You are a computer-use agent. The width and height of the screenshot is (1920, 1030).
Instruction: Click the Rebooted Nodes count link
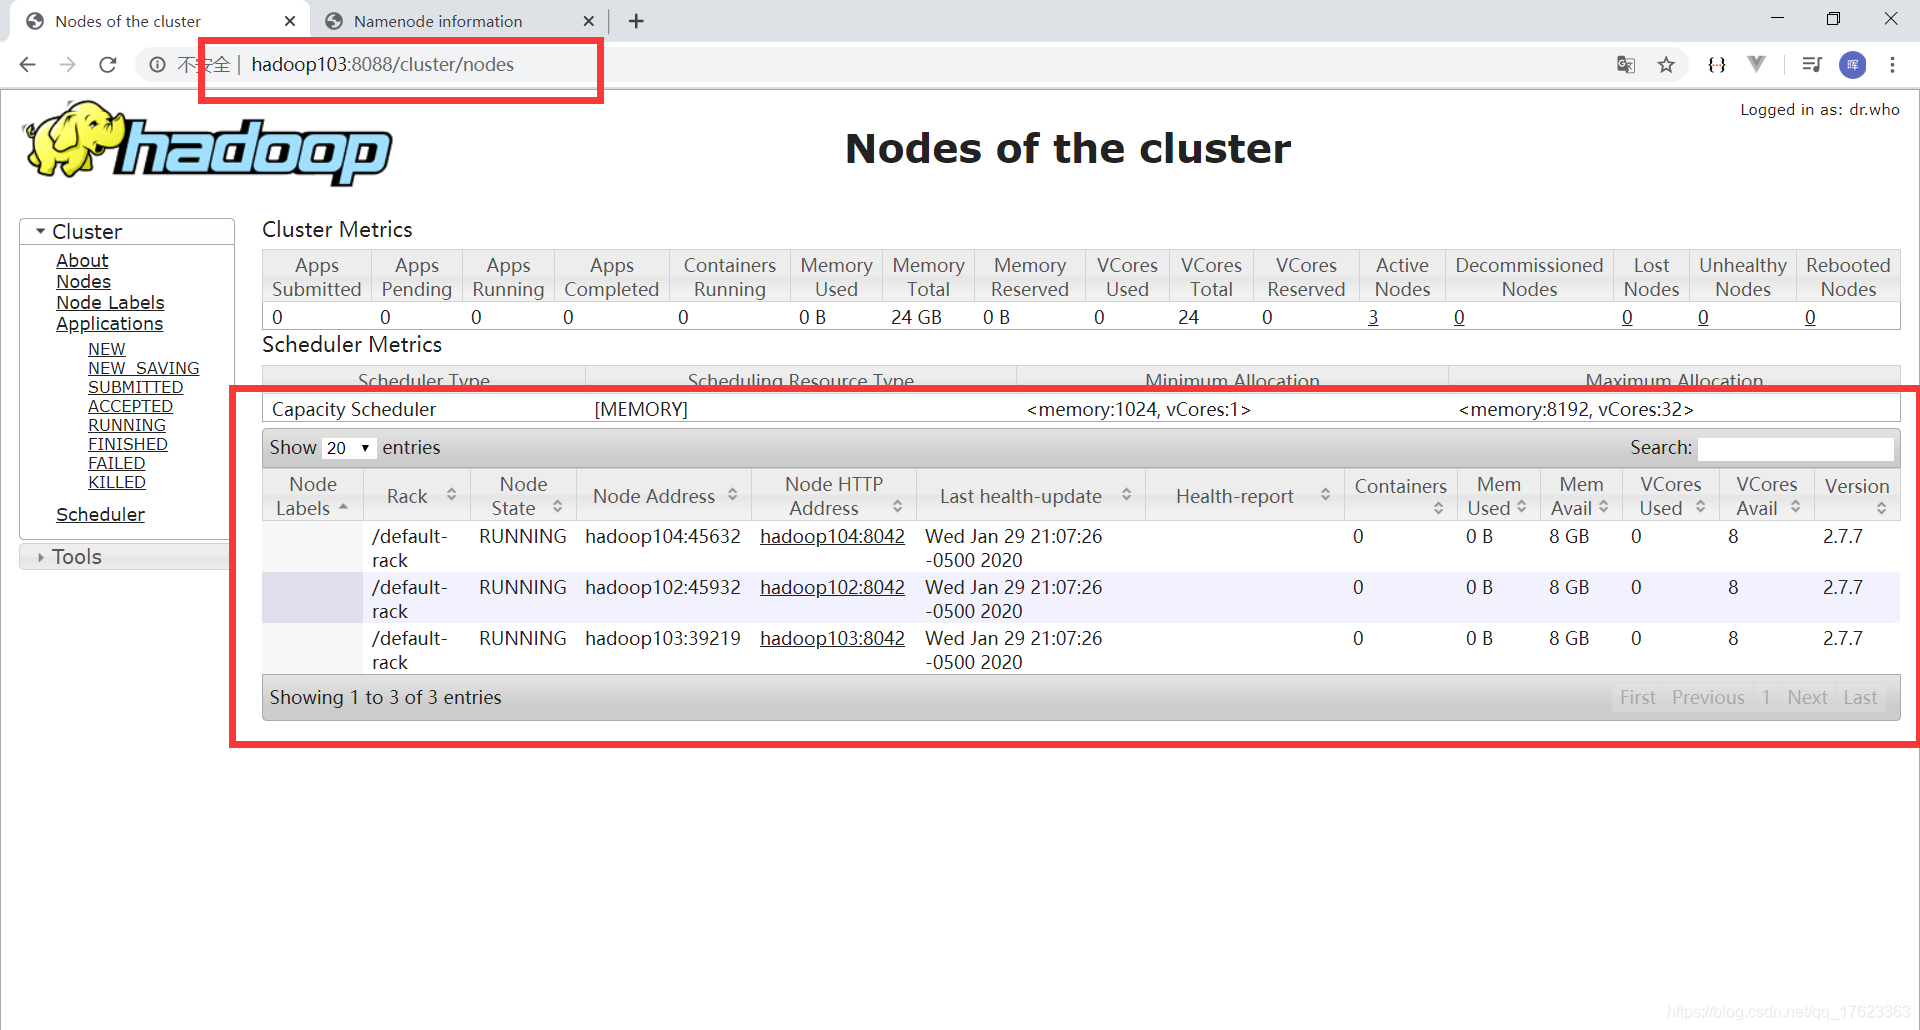[1810, 318]
